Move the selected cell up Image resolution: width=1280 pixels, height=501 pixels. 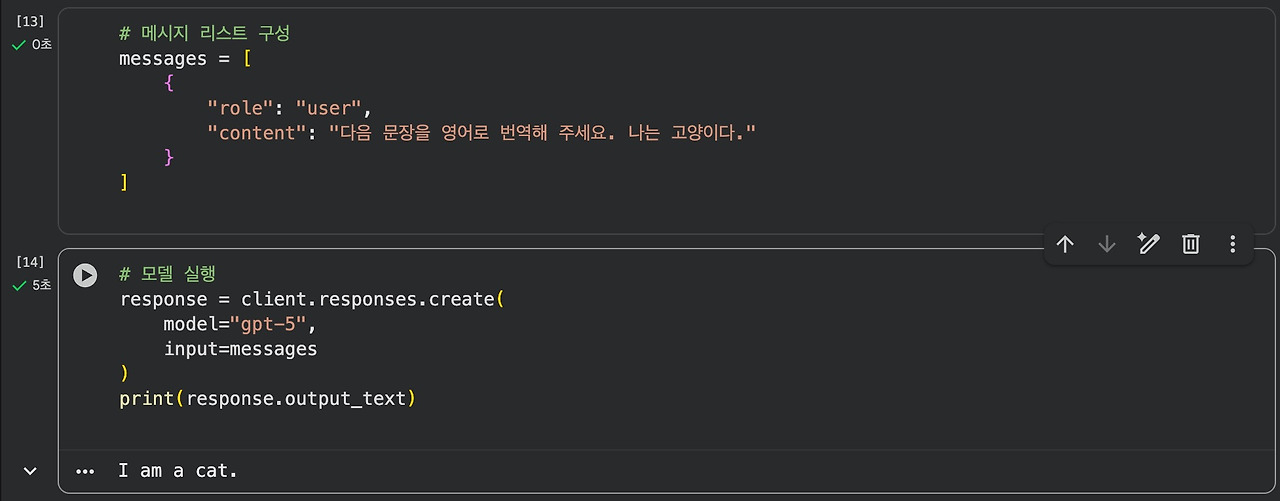(1065, 244)
